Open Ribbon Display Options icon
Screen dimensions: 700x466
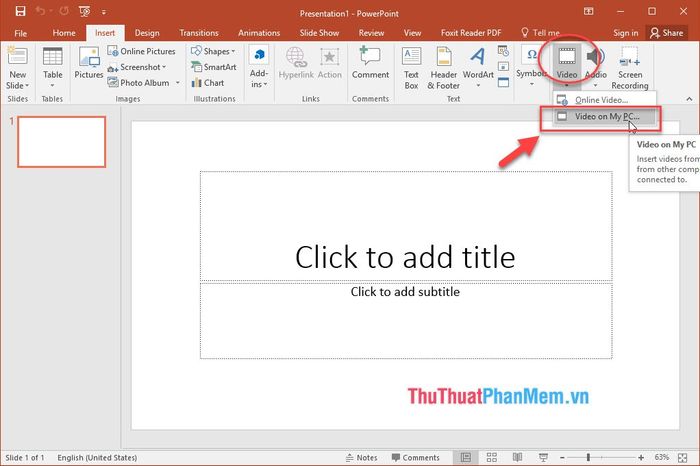tap(588, 11)
